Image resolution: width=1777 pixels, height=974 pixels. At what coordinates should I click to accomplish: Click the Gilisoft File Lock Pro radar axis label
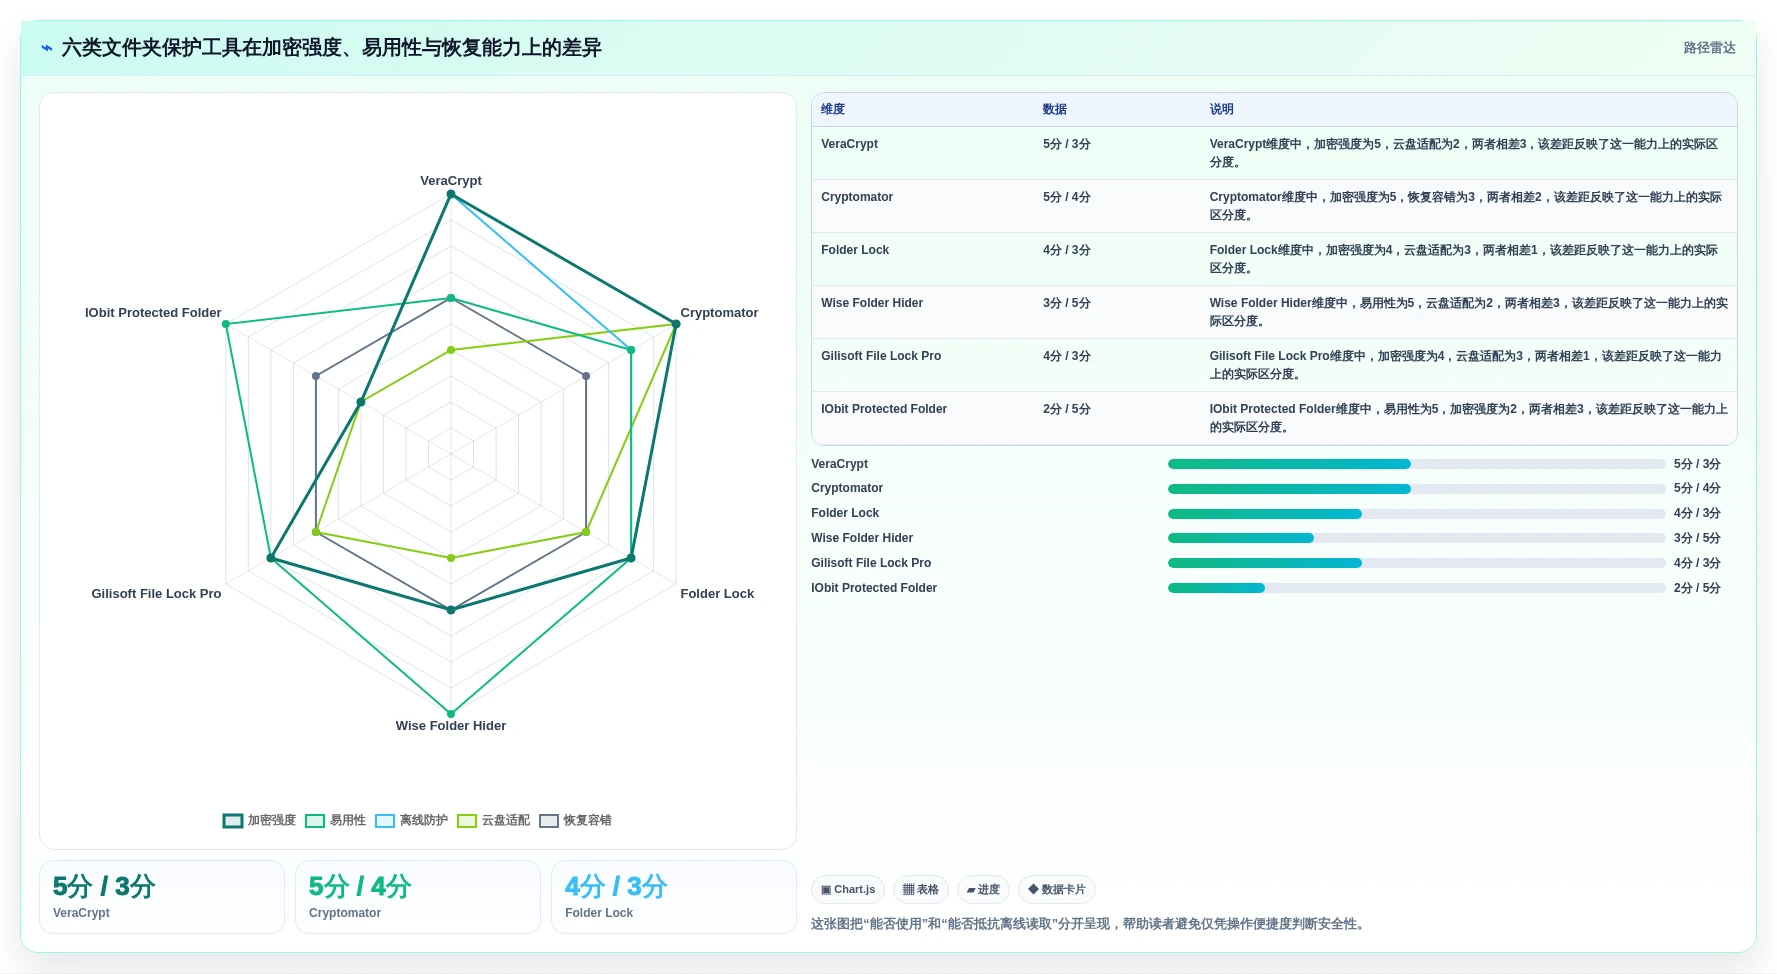156,594
